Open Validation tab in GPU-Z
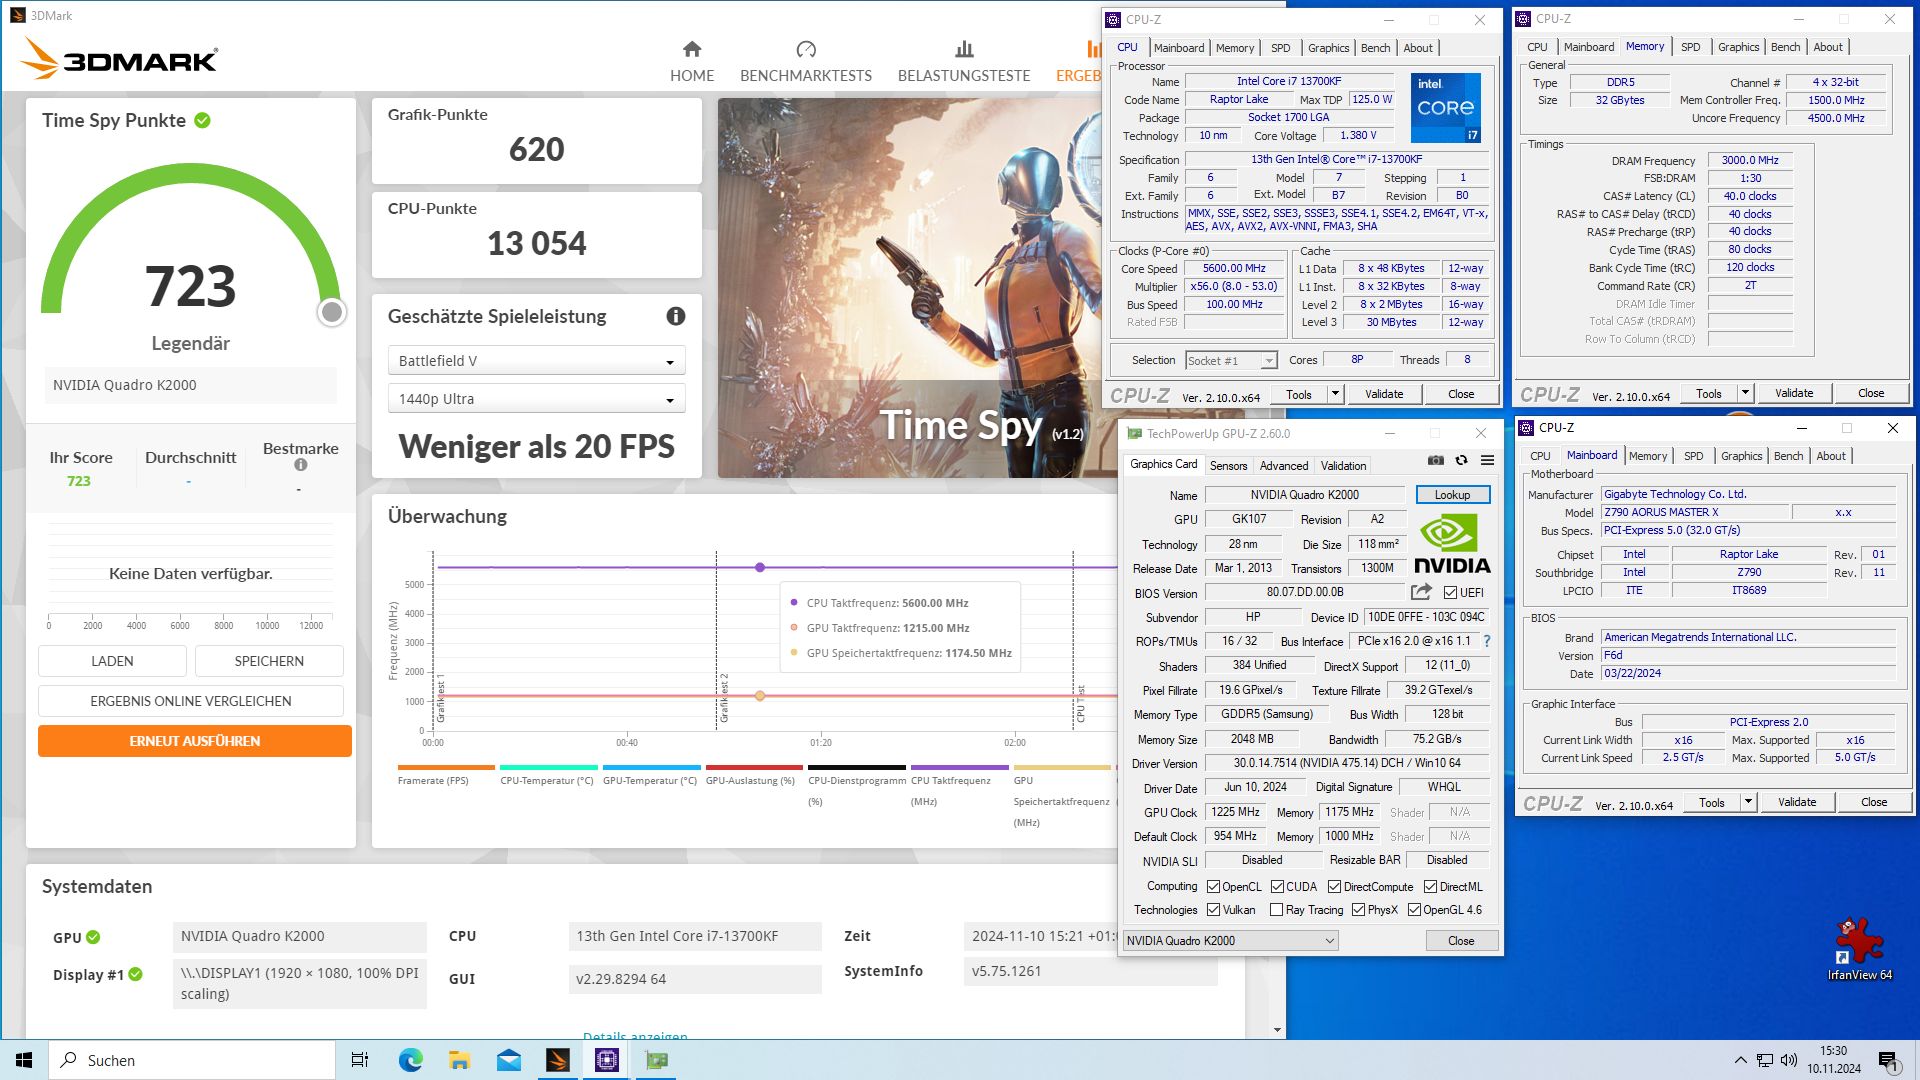This screenshot has height=1080, width=1920. (1343, 466)
